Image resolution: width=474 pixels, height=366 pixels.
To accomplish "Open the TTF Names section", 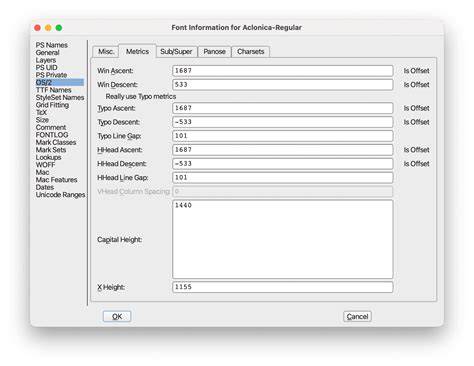I will click(53, 90).
